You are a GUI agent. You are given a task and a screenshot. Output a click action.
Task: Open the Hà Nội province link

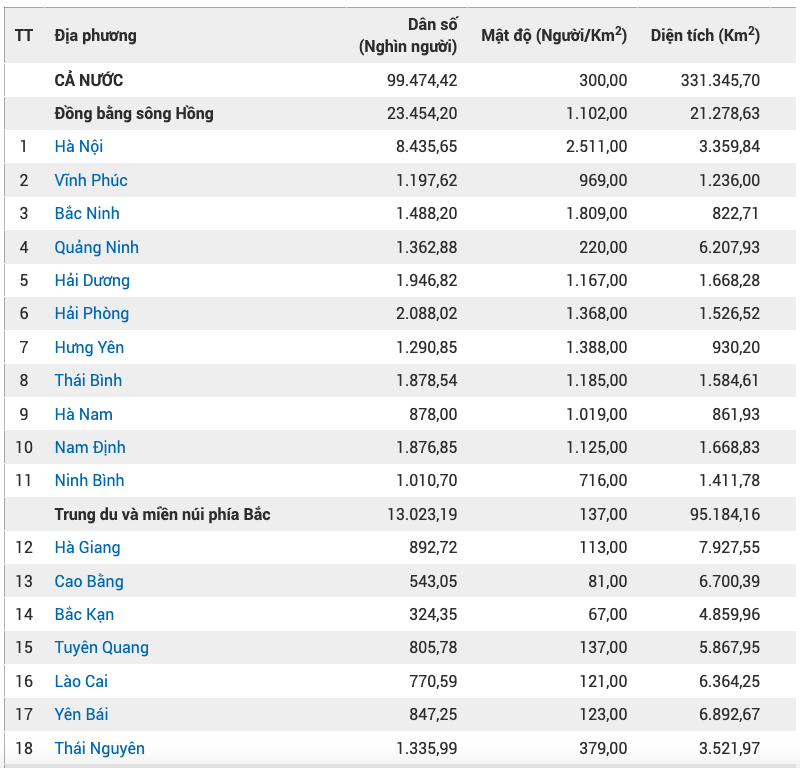point(79,146)
